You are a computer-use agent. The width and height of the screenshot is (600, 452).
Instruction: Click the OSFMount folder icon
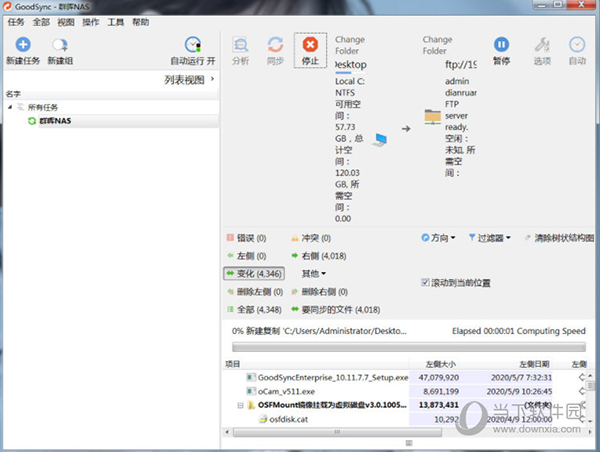click(251, 405)
